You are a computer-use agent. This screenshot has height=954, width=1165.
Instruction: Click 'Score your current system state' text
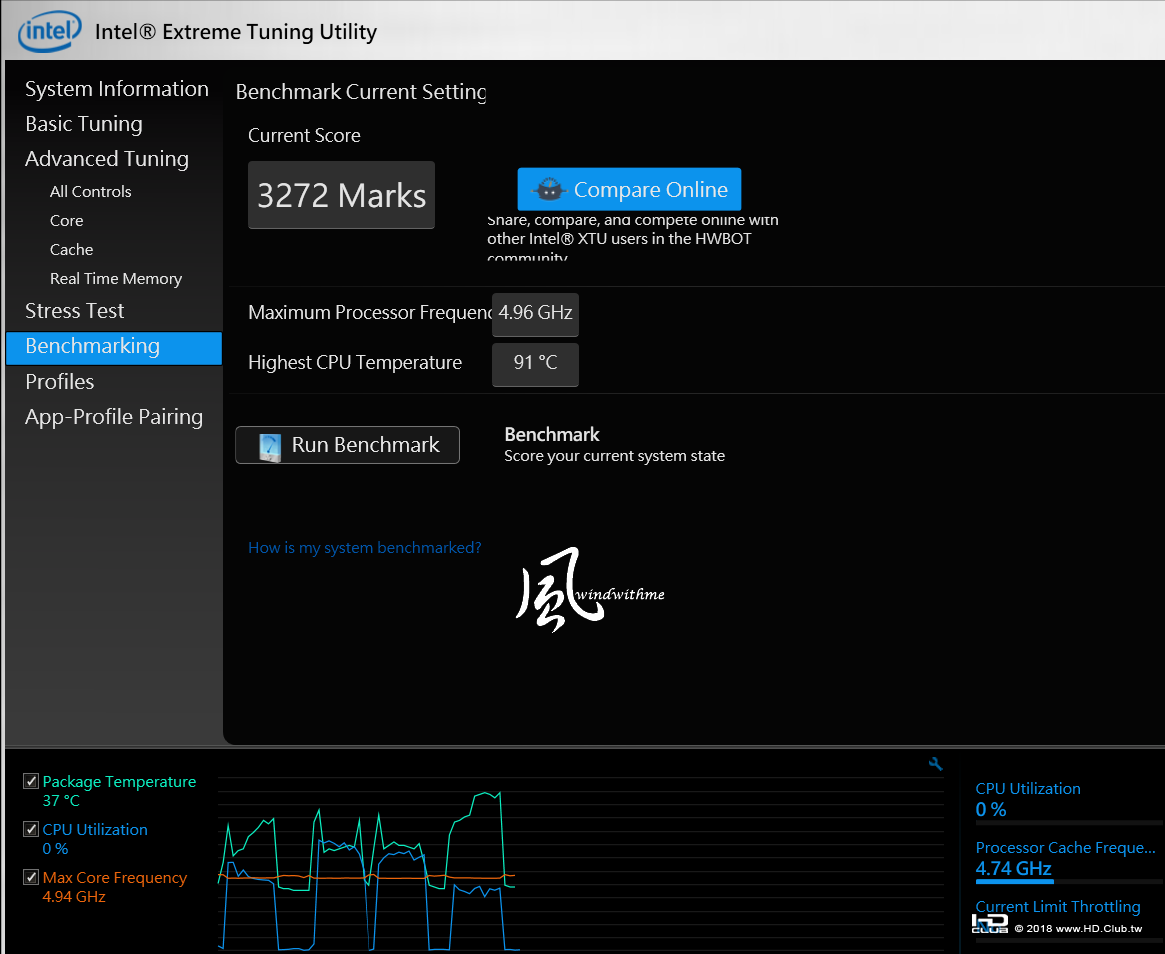pos(614,455)
